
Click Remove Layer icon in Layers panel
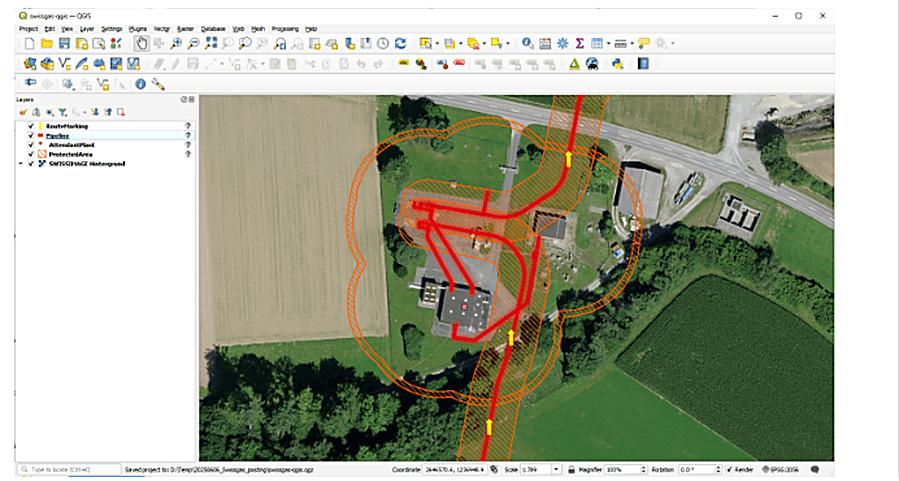coord(120,112)
